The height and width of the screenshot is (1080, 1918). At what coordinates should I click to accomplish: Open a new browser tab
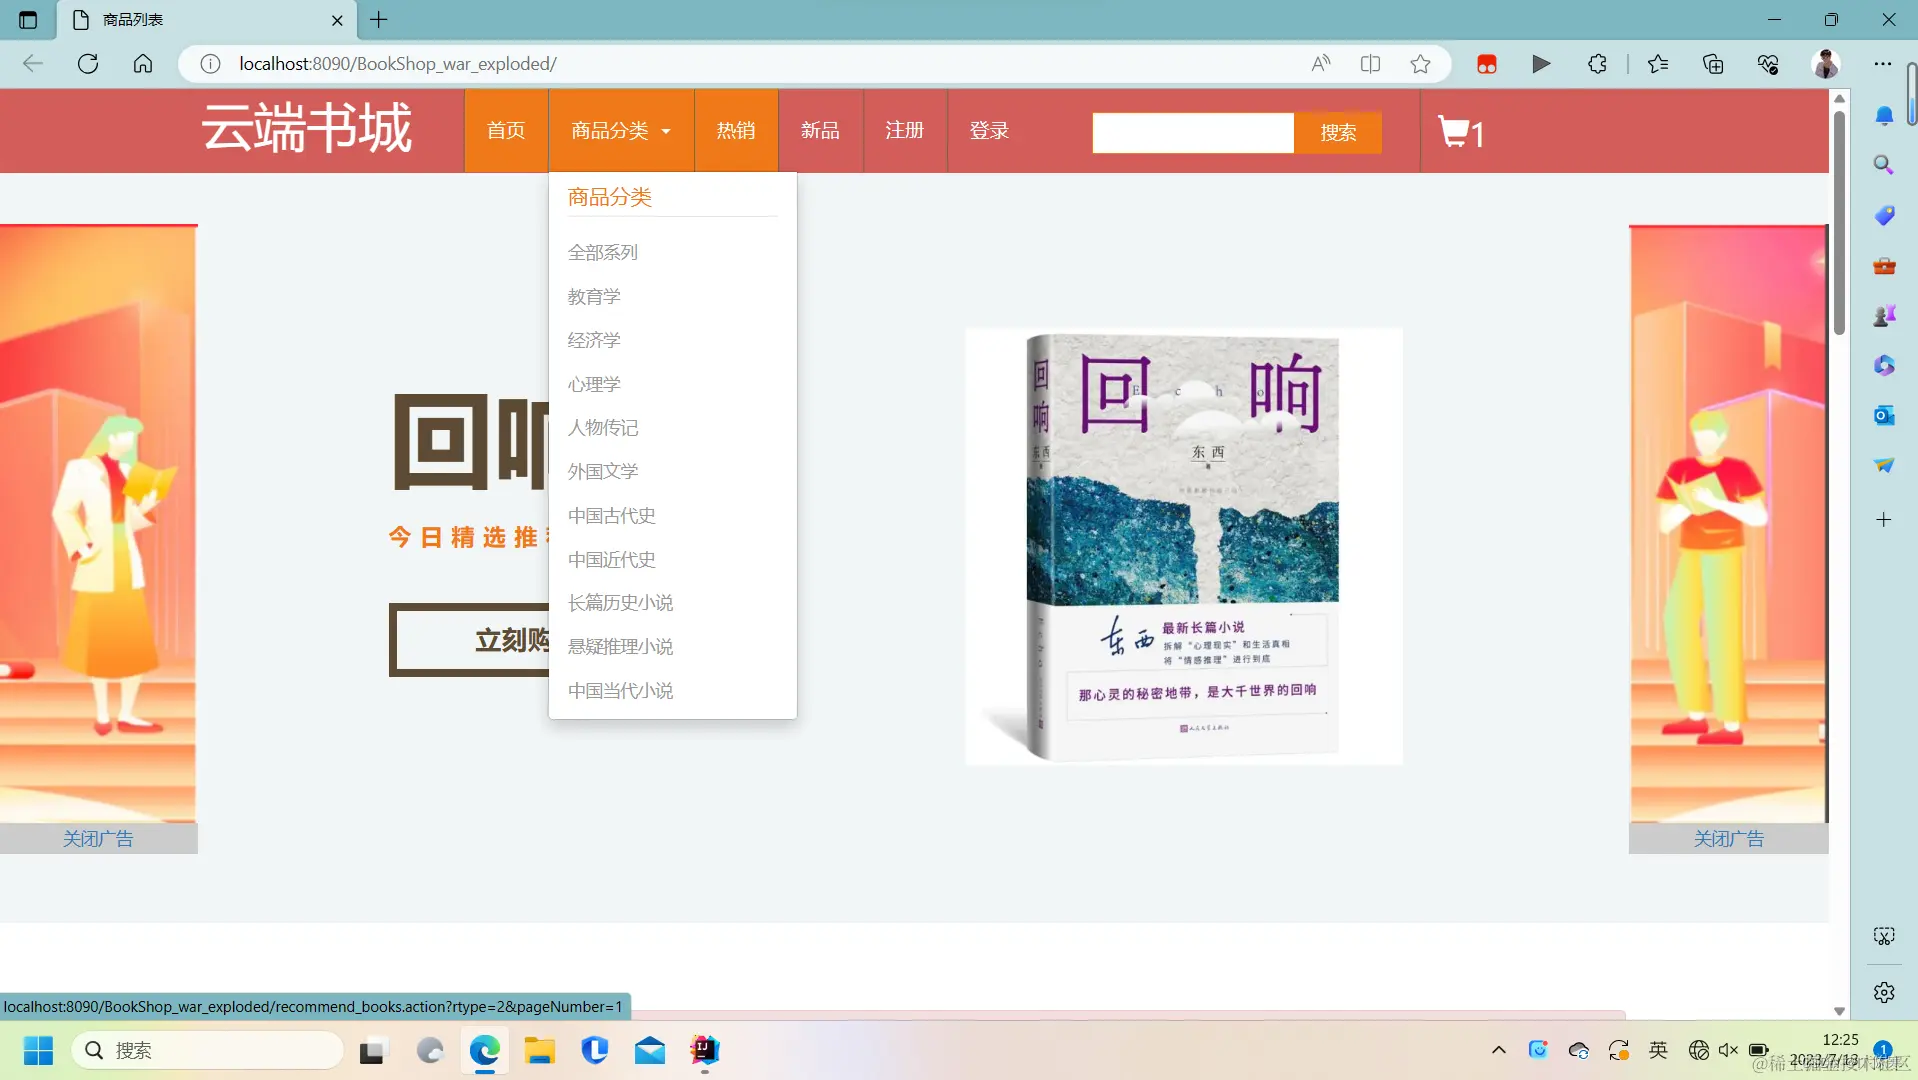coord(379,20)
